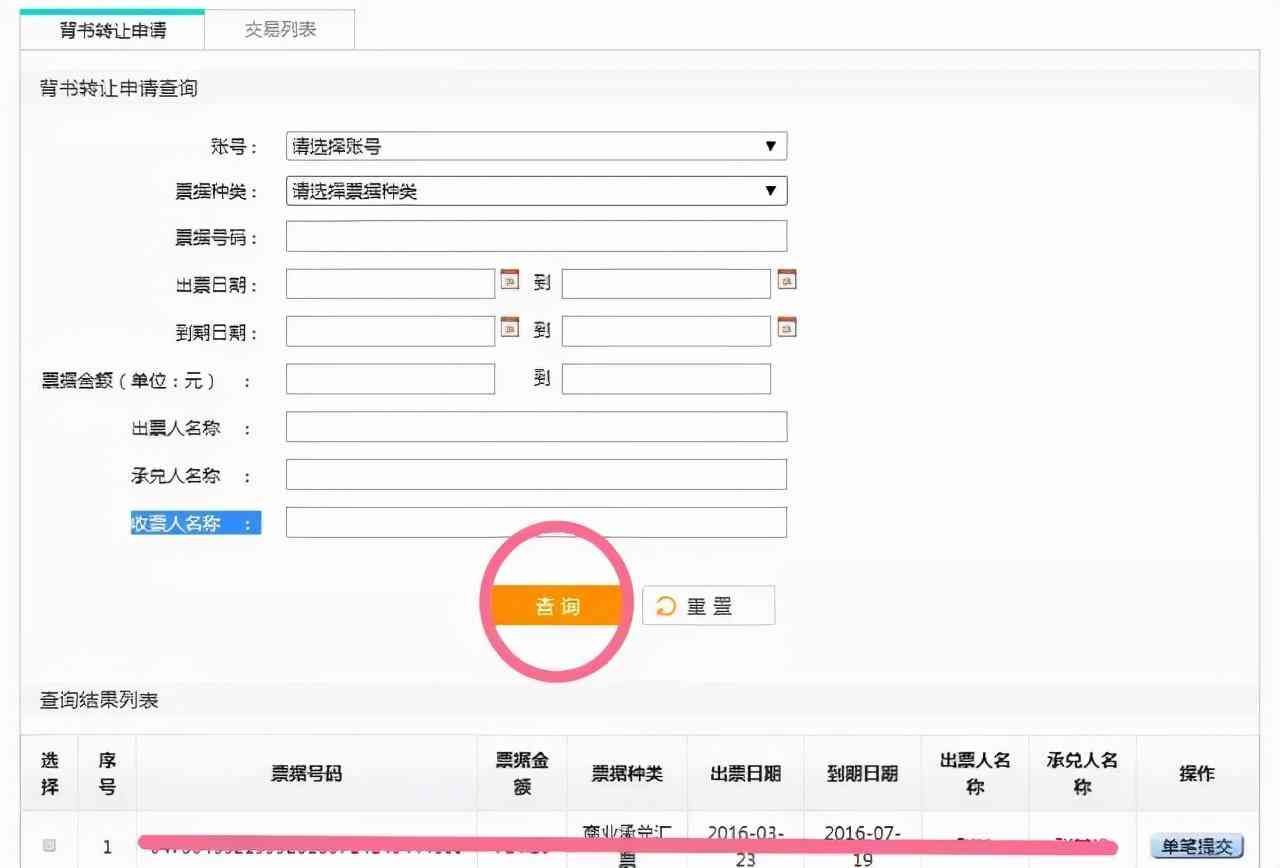Click the highlighted 收票人名称 input field

[x=536, y=521]
